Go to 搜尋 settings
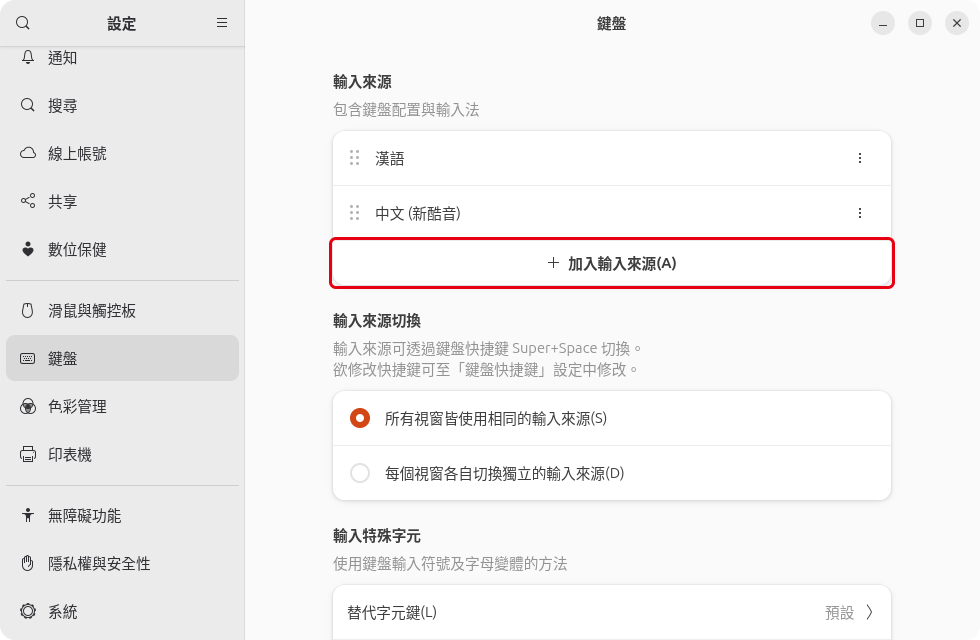Image resolution: width=980 pixels, height=640 pixels. click(122, 105)
